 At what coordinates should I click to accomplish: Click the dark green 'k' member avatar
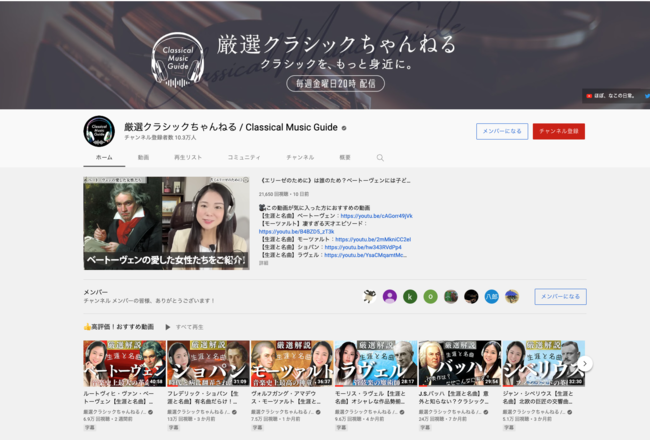point(410,297)
